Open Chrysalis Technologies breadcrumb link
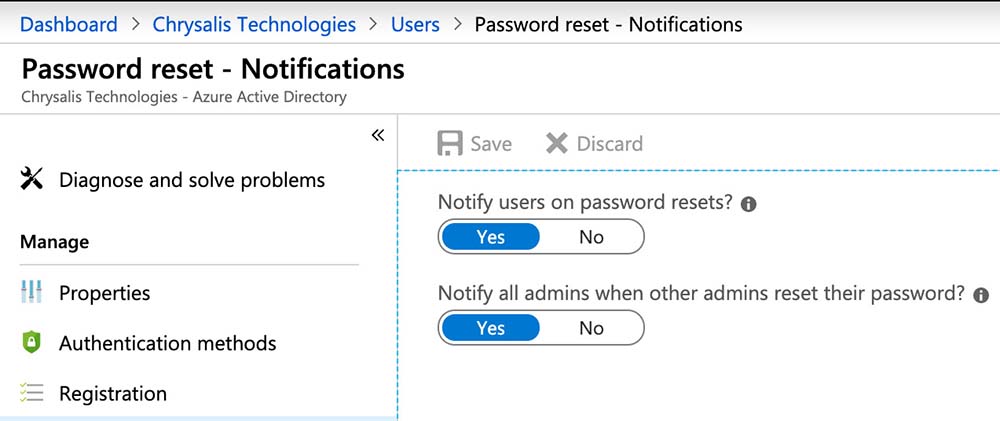This screenshot has height=421, width=1000. point(254,24)
